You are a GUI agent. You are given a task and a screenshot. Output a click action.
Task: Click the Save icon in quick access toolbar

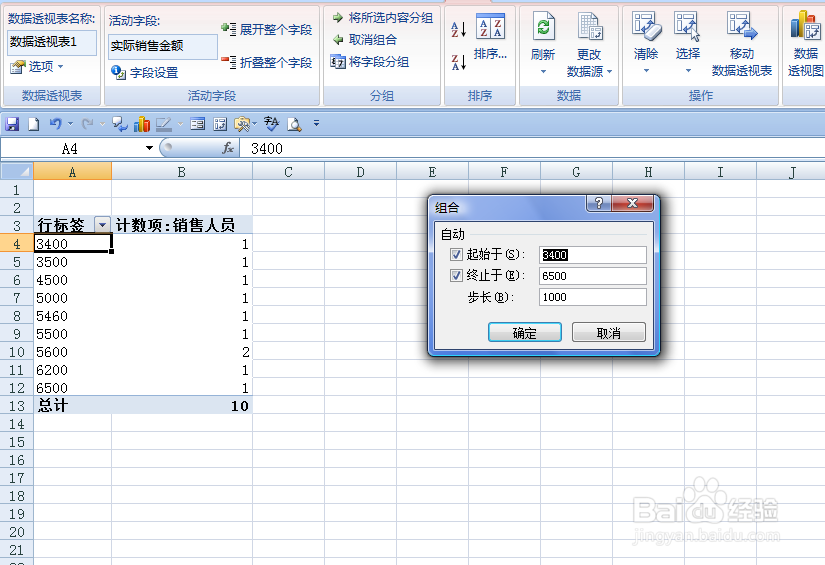coord(12,124)
